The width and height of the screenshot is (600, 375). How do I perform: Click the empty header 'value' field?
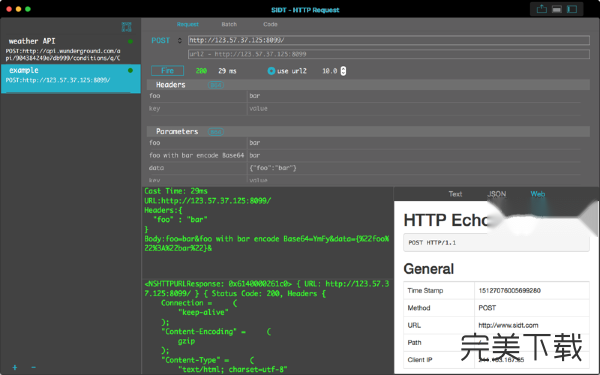[x=414, y=109]
